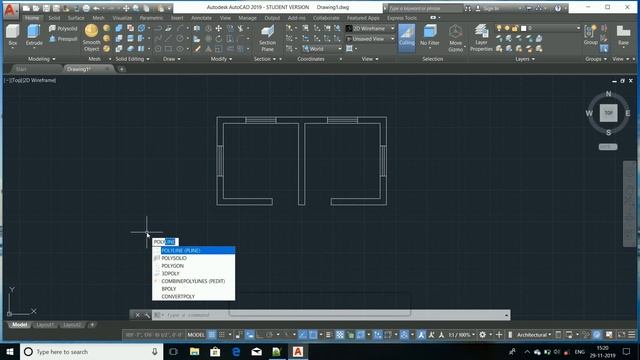Switch to the Layout1 tab
Viewport: 640px width, 360px height.
(45, 325)
